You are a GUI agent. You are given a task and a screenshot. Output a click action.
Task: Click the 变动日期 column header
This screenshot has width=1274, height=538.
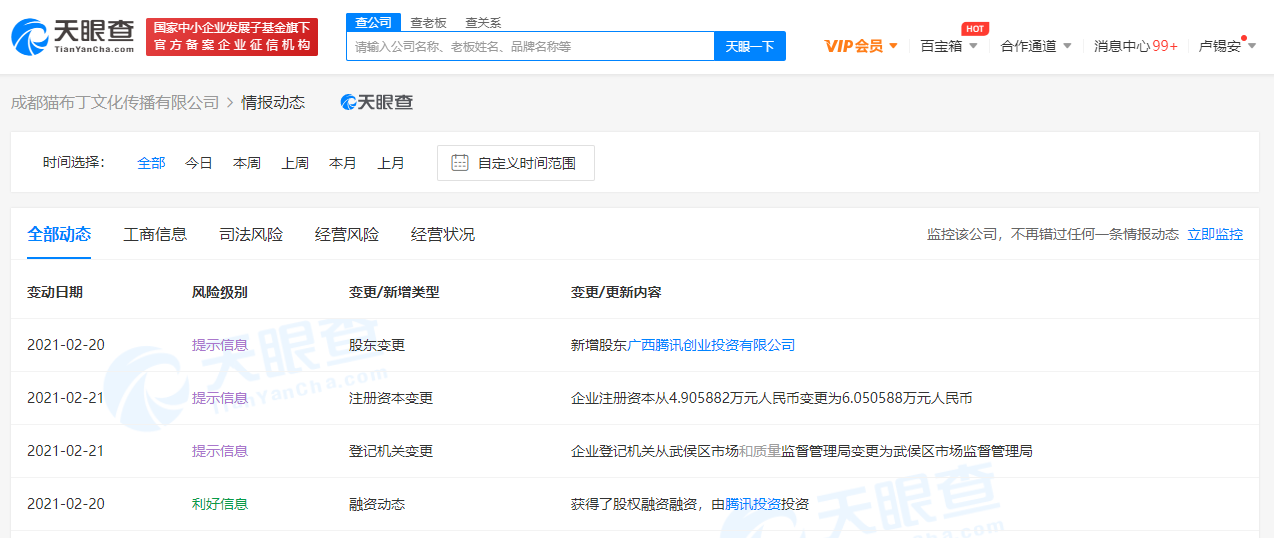point(55,292)
